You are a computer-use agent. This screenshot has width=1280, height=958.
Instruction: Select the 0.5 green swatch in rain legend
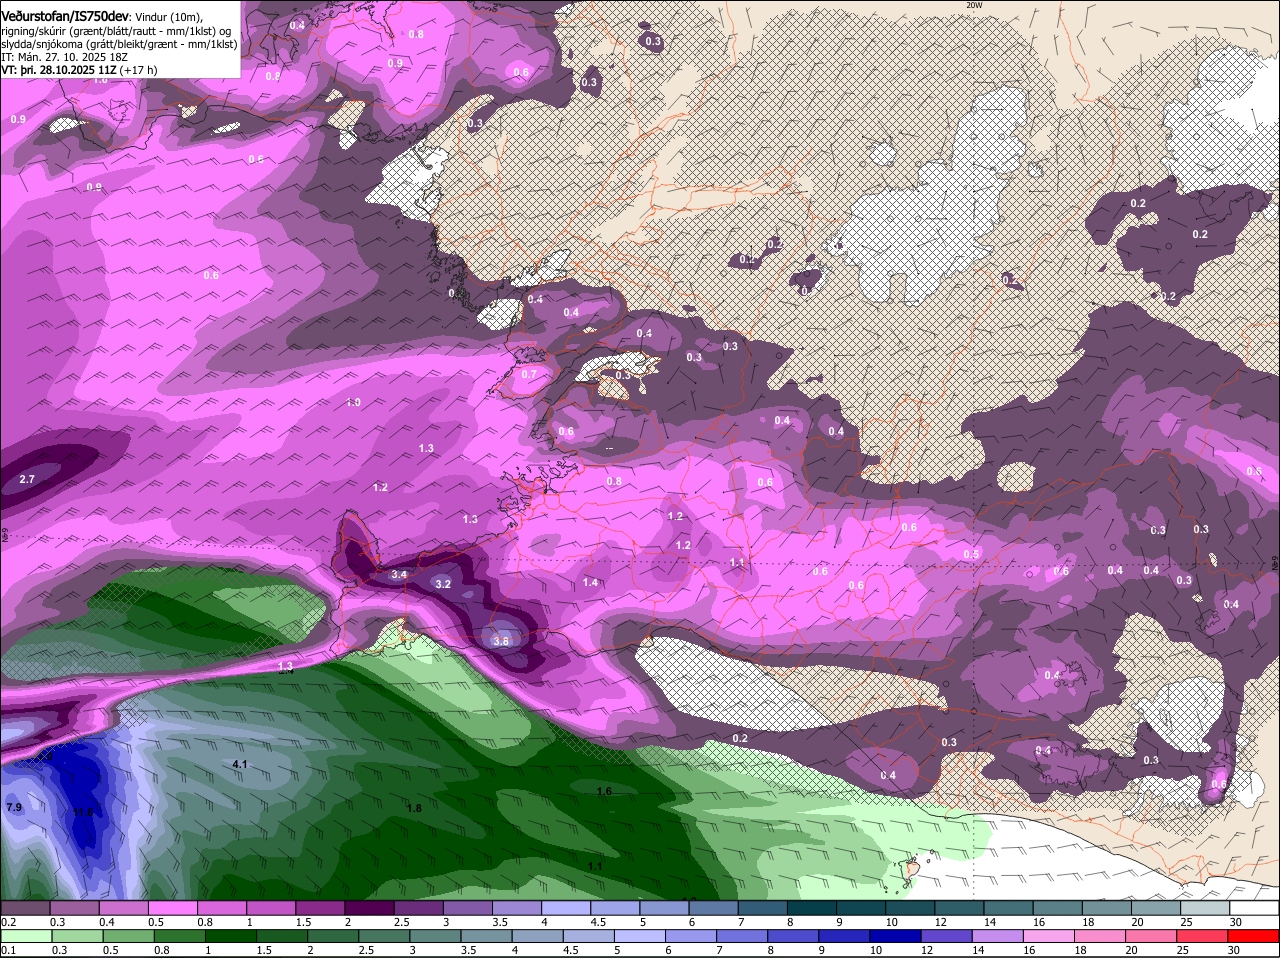[128, 937]
